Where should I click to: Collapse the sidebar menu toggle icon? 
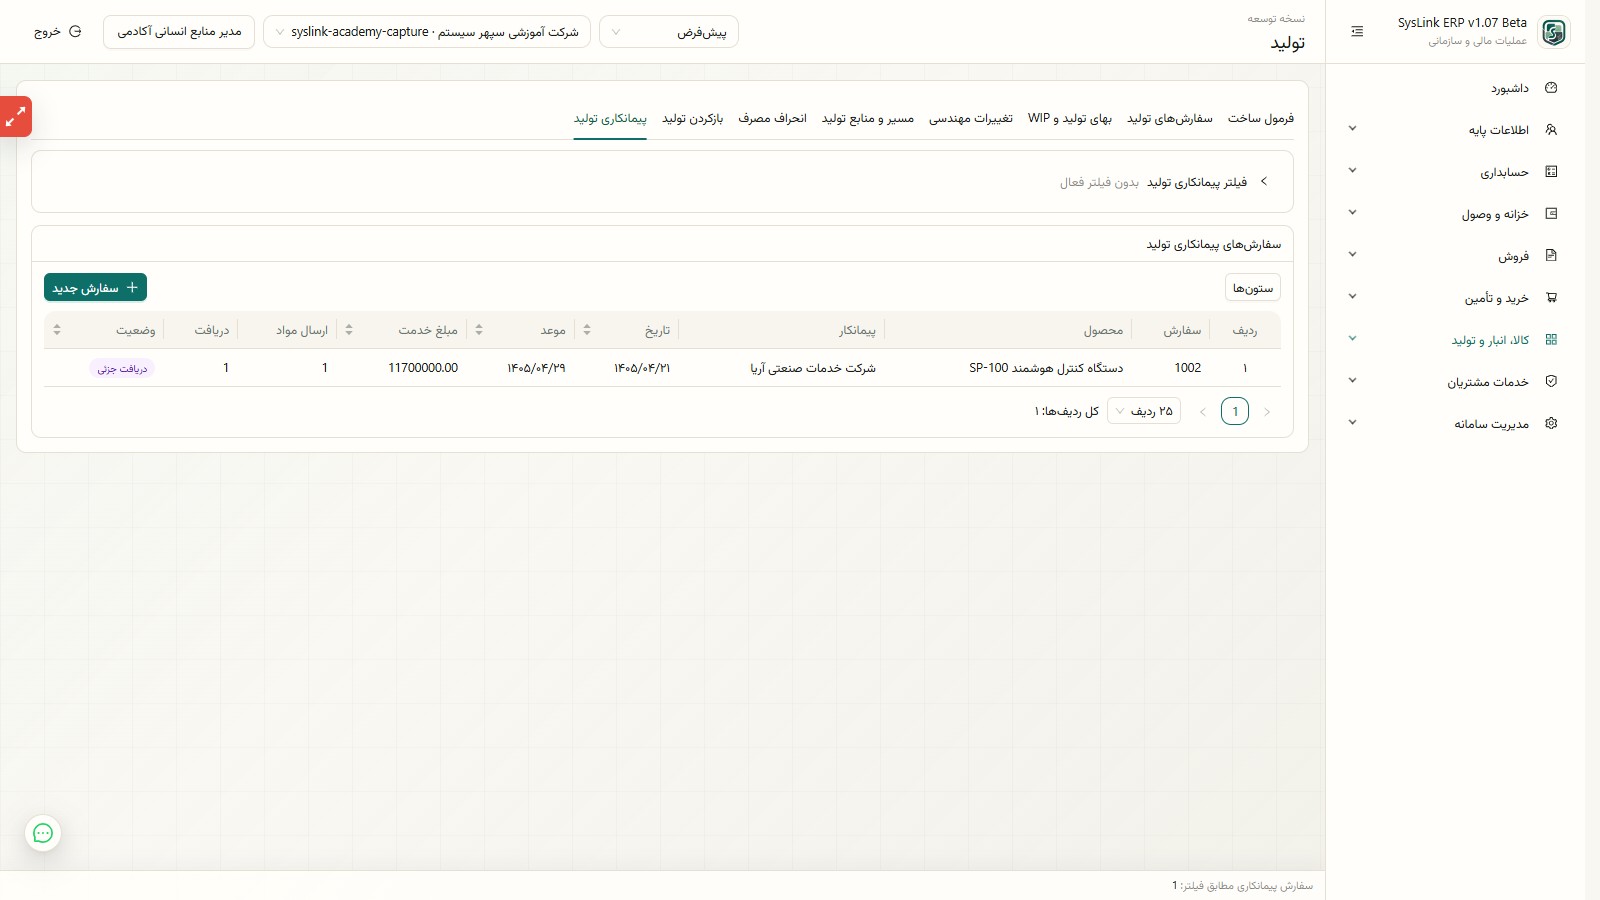point(1357,32)
